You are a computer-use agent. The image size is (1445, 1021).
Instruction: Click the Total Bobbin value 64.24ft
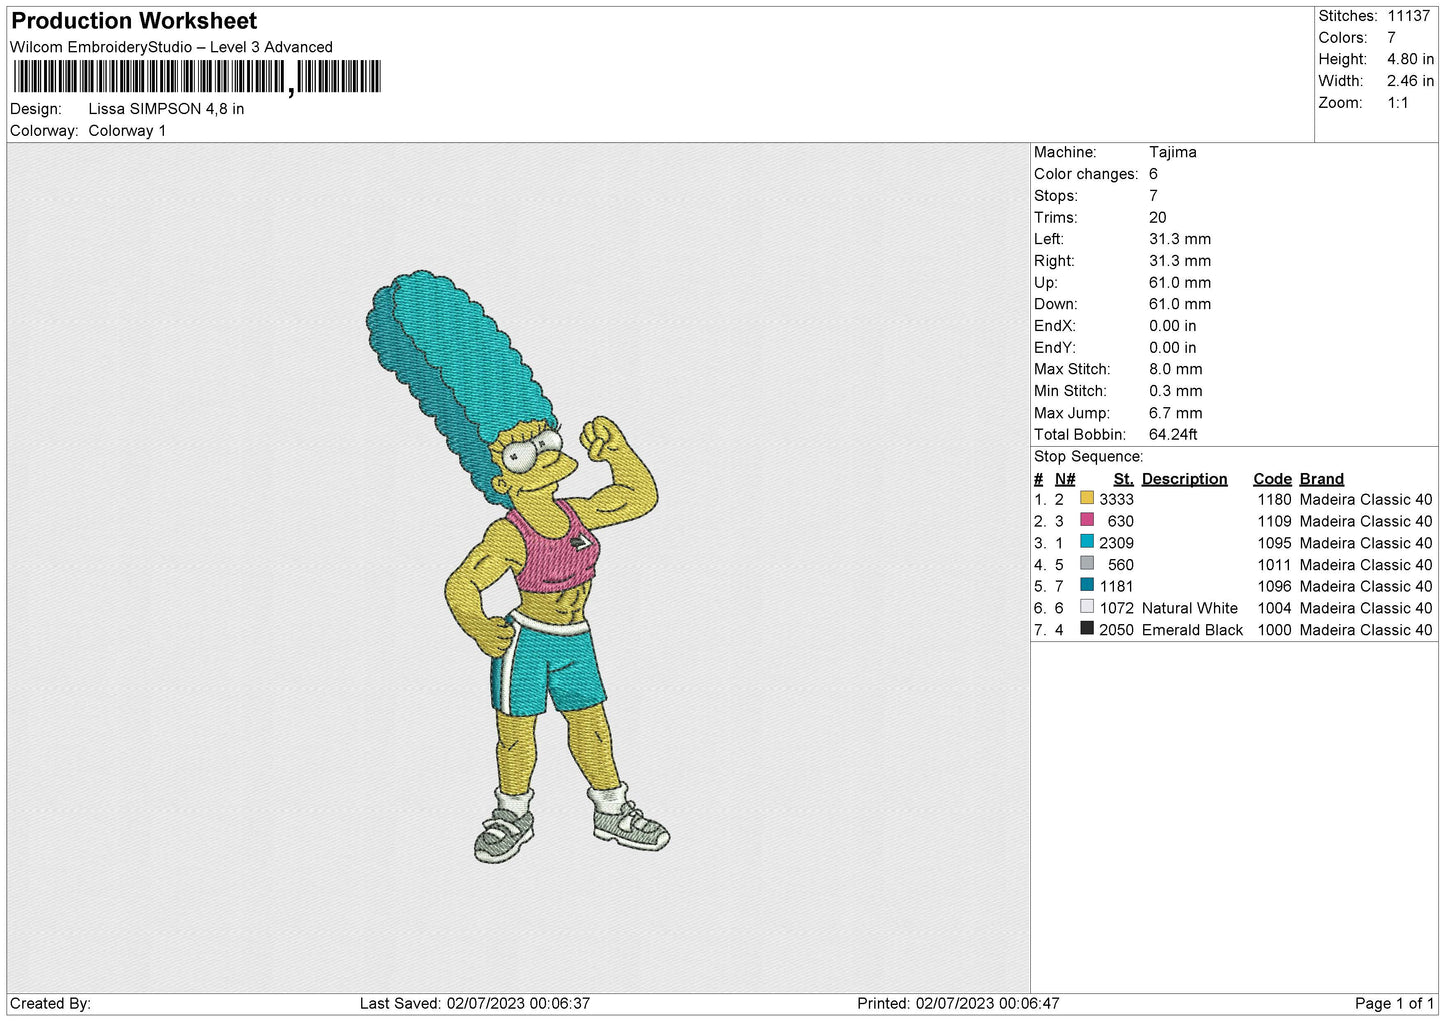(x=1173, y=435)
